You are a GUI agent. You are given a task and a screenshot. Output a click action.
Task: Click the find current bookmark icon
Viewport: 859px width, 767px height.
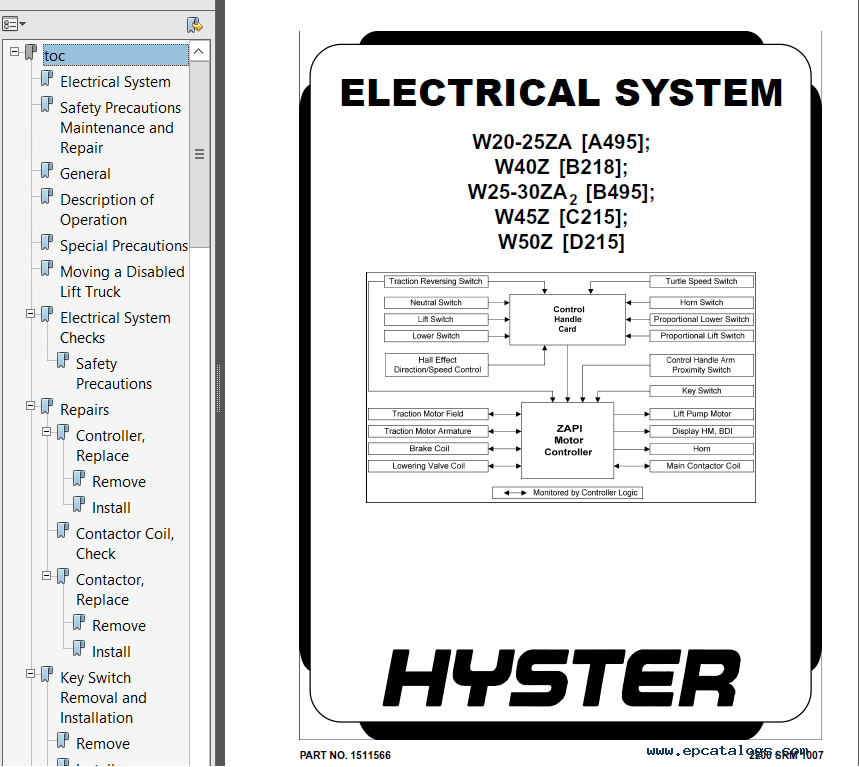194,25
